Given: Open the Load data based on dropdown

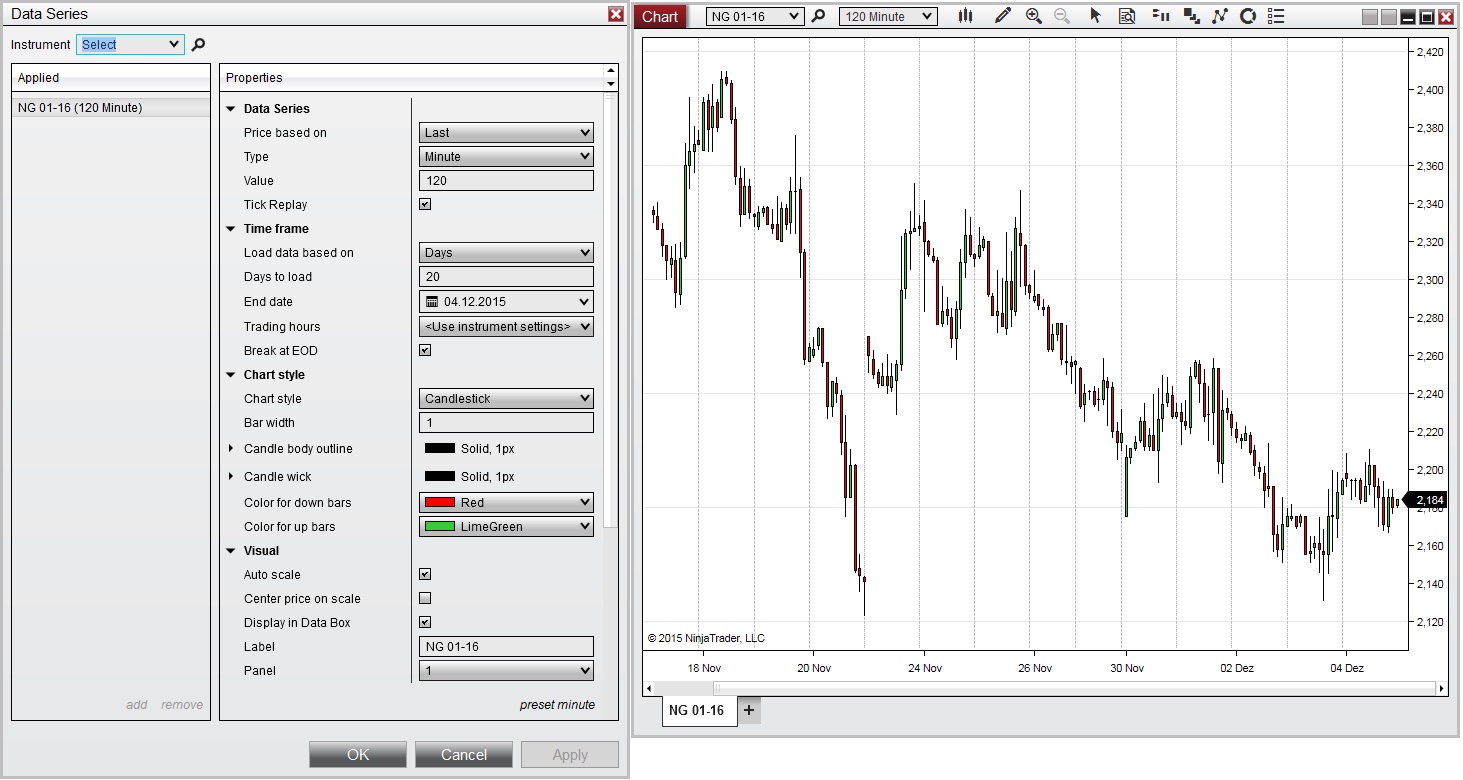Looking at the screenshot, I should click(x=506, y=253).
